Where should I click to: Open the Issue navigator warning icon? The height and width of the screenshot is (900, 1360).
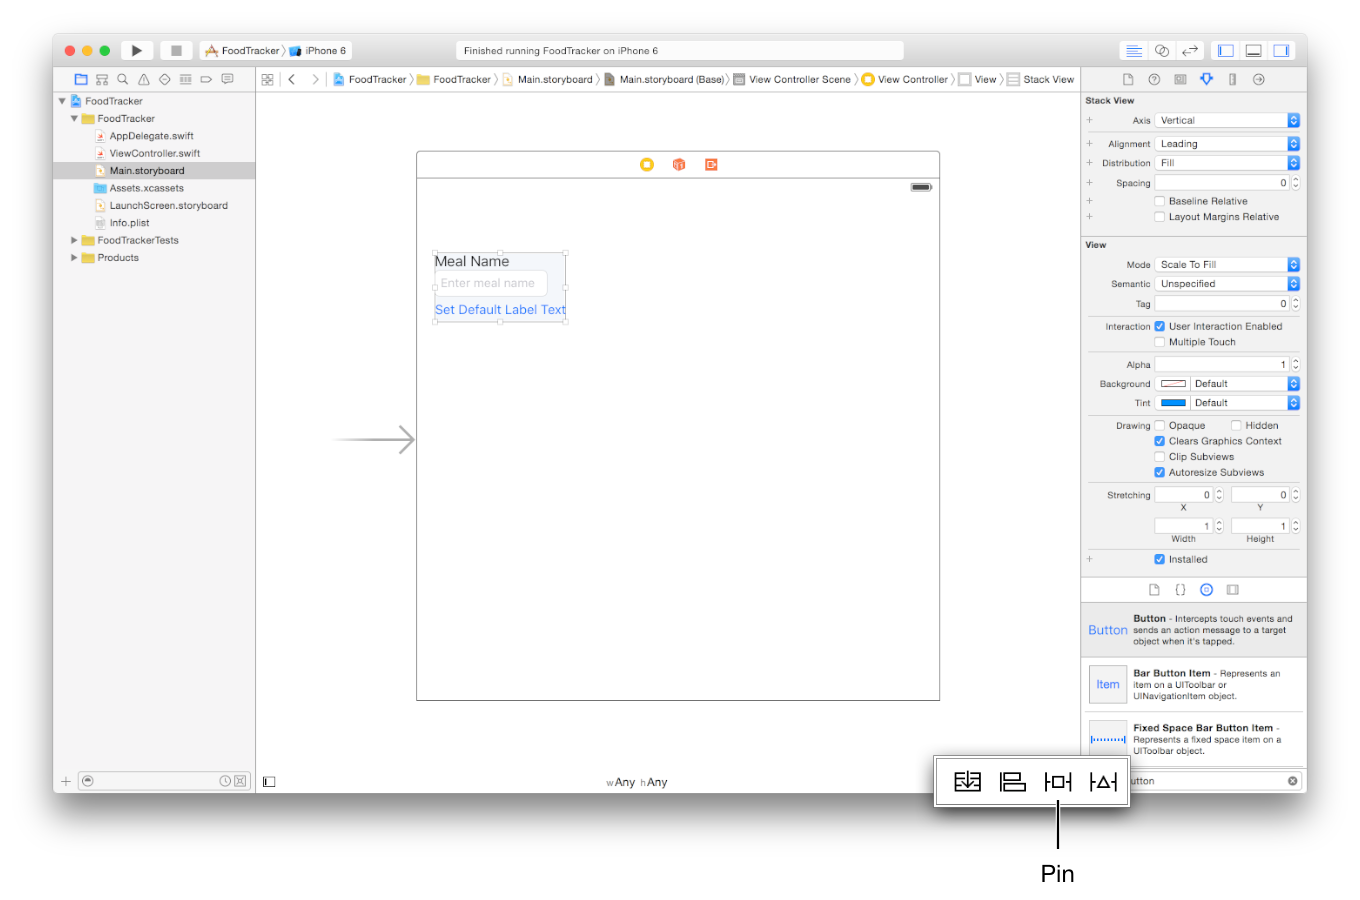[144, 79]
